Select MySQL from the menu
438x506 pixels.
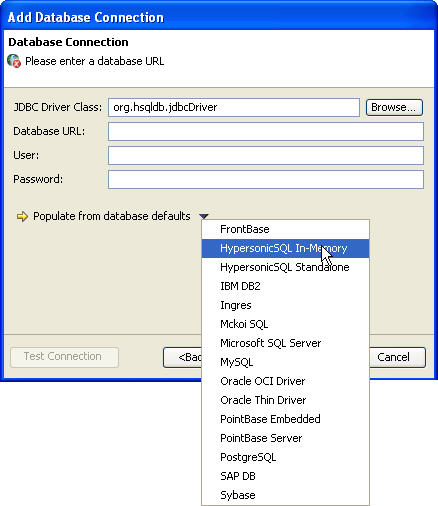pos(285,362)
